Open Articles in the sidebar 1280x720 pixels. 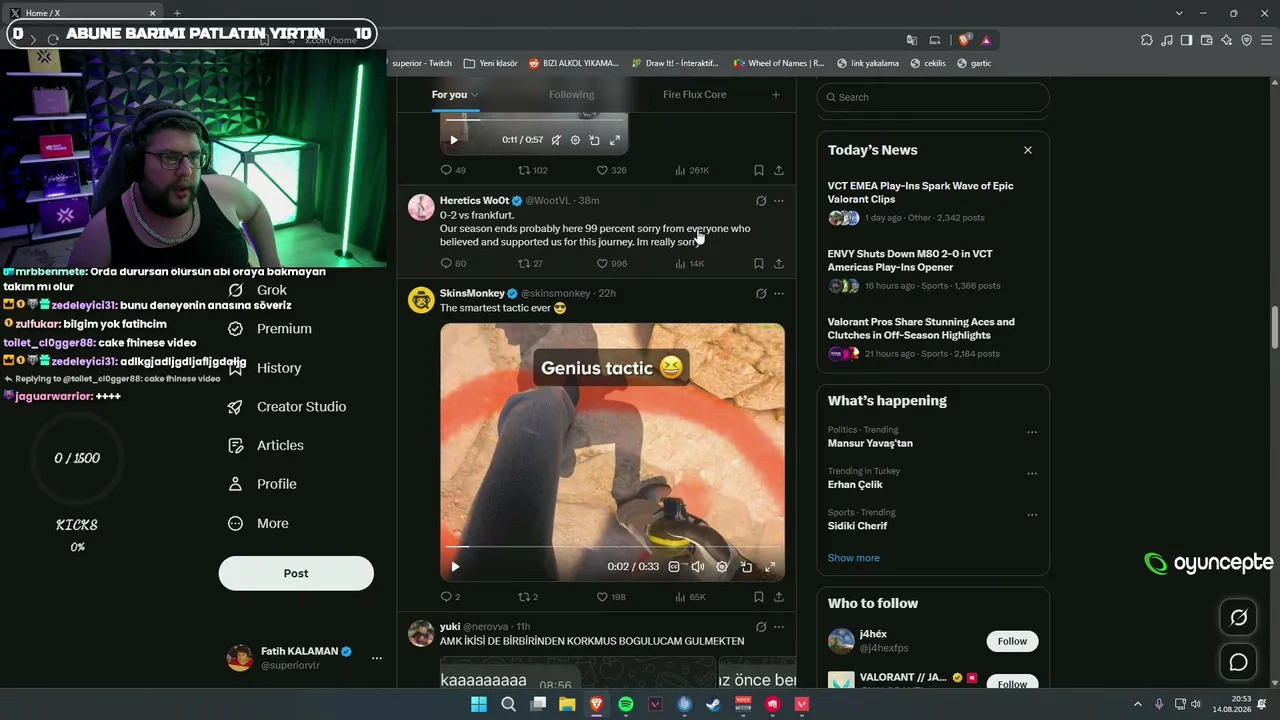tap(266, 446)
